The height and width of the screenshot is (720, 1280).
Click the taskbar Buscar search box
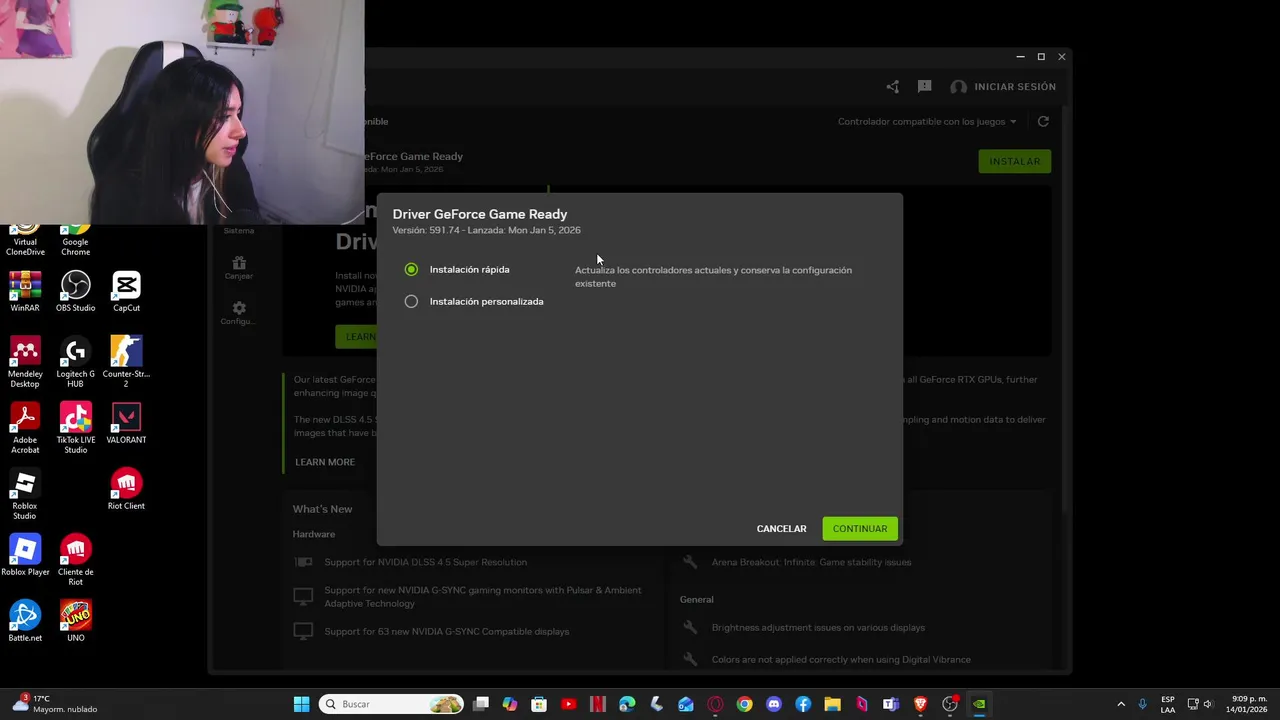click(x=391, y=704)
